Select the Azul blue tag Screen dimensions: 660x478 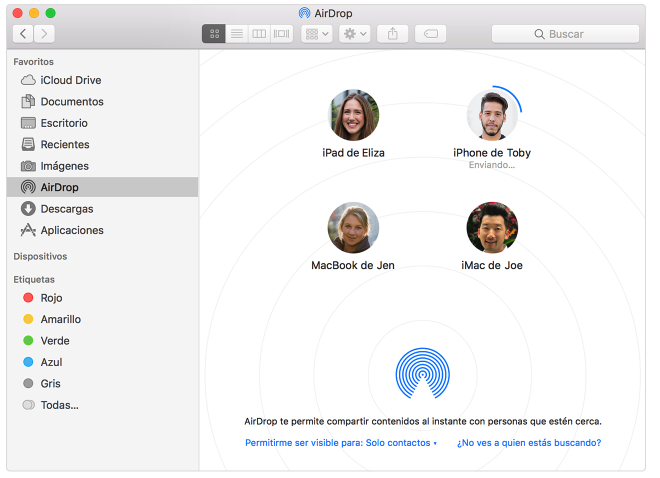tap(103, 362)
